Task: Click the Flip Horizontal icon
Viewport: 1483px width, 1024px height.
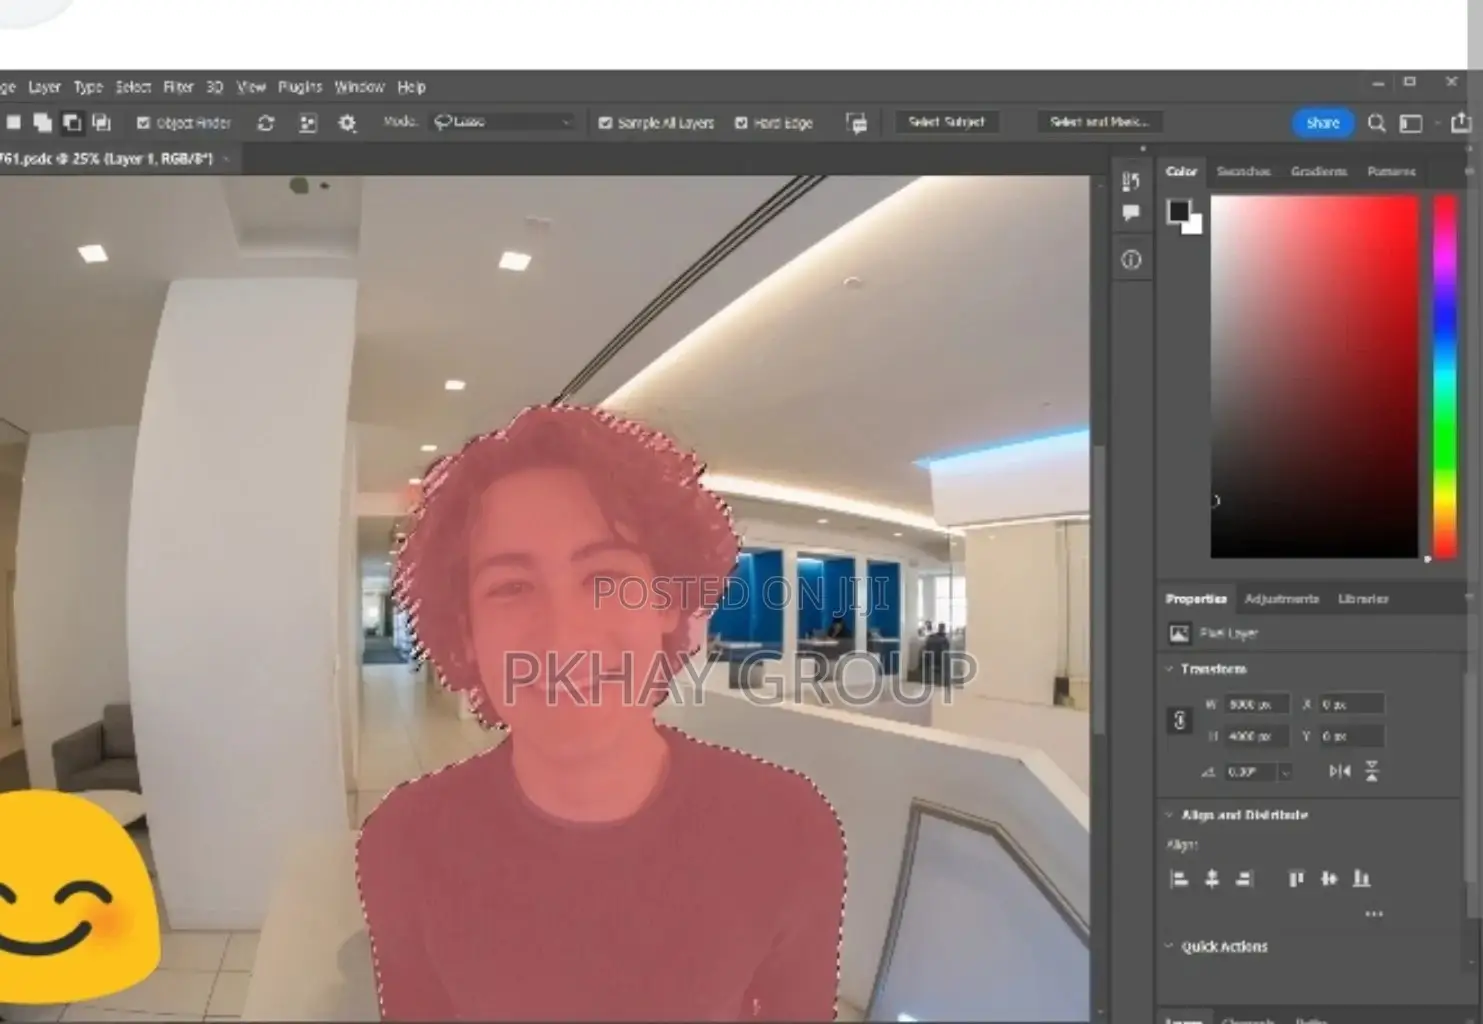Action: [1340, 771]
